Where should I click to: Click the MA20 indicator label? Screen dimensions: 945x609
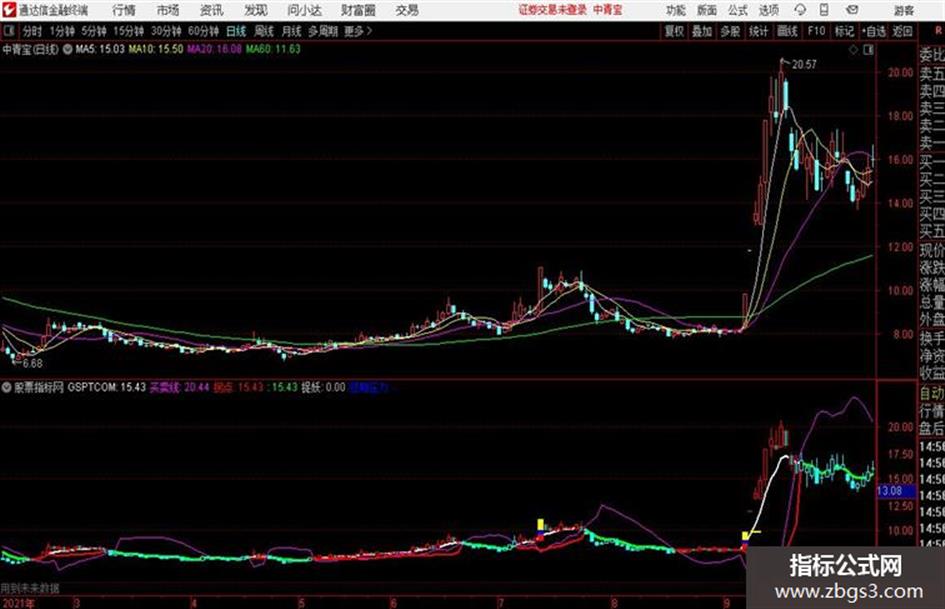click(214, 49)
